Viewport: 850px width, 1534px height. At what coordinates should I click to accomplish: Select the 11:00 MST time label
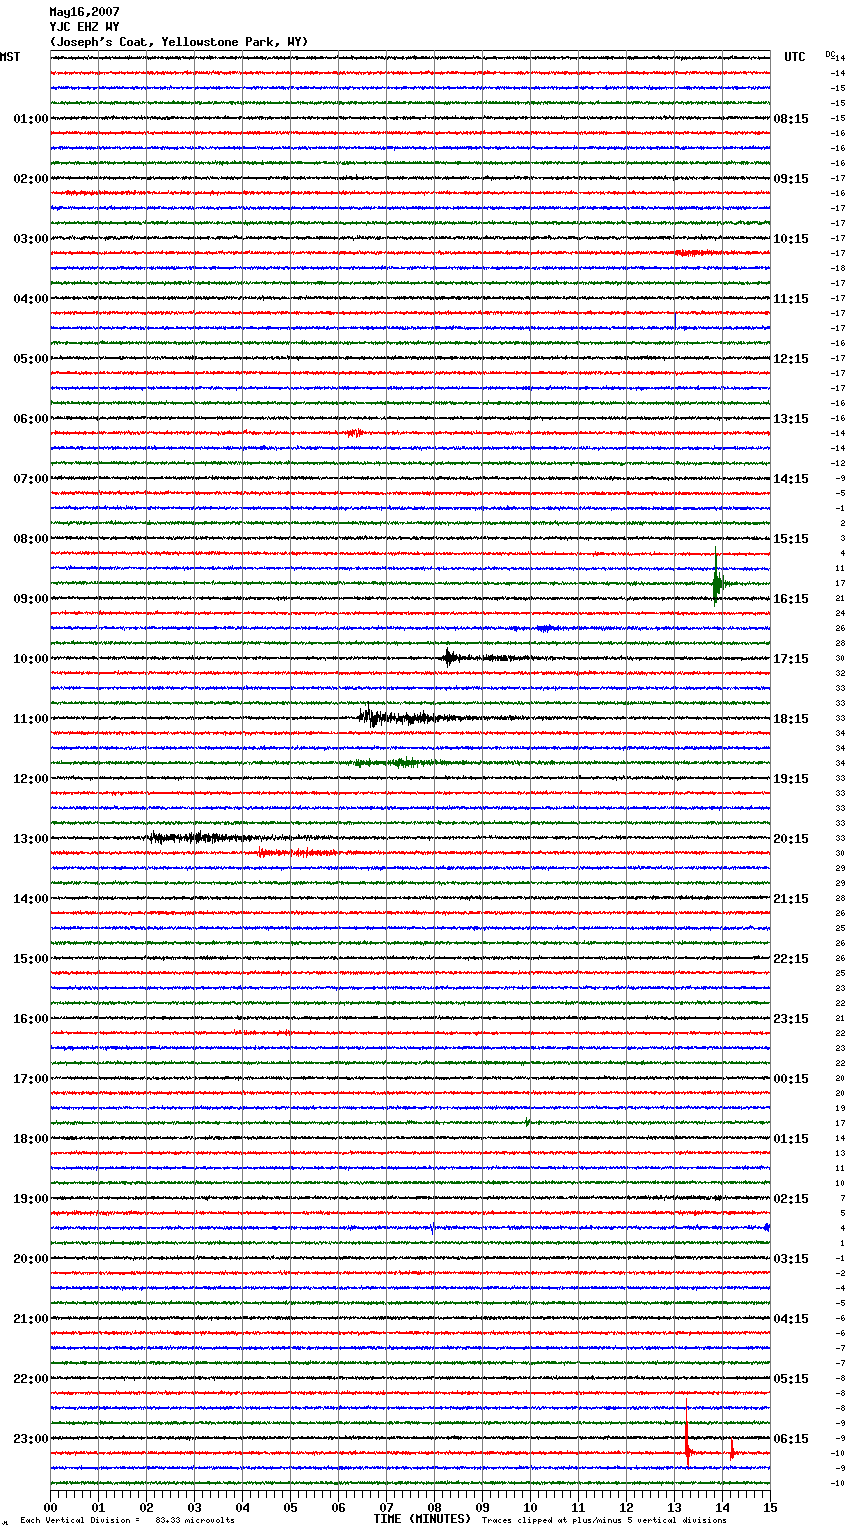coord(30,719)
